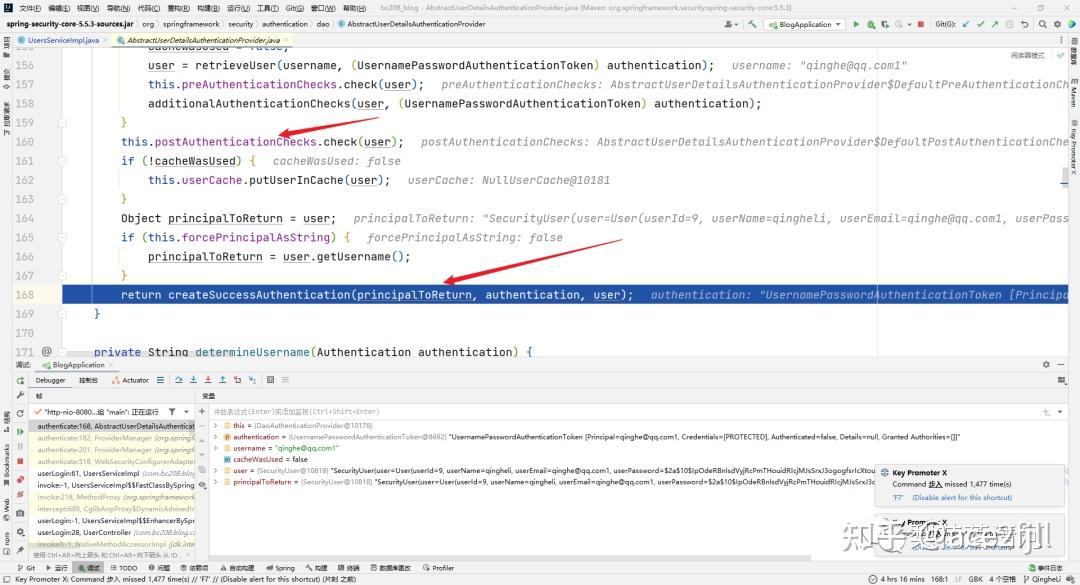Step into the method using the down-arrow icon
1080x585 pixels.
tap(194, 381)
